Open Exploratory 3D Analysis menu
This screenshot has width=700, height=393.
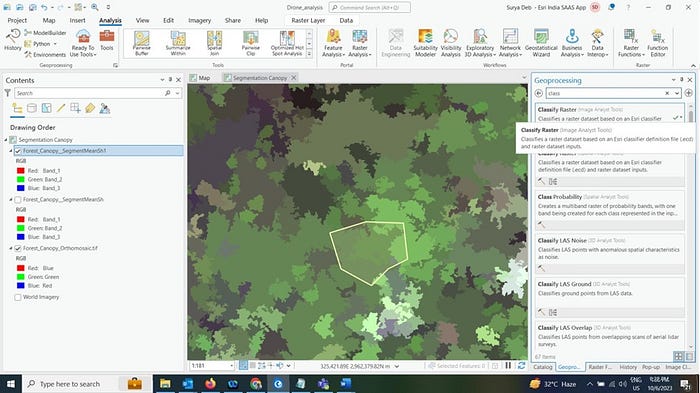[480, 43]
